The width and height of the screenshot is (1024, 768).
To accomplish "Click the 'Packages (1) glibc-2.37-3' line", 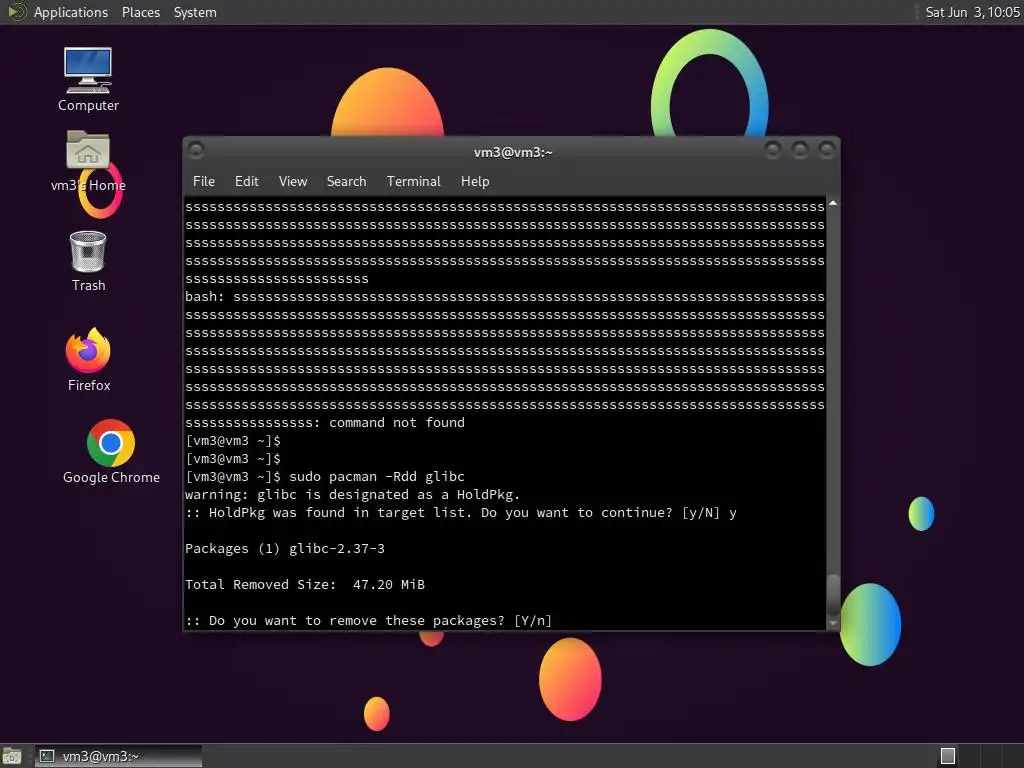I will [x=285, y=549].
